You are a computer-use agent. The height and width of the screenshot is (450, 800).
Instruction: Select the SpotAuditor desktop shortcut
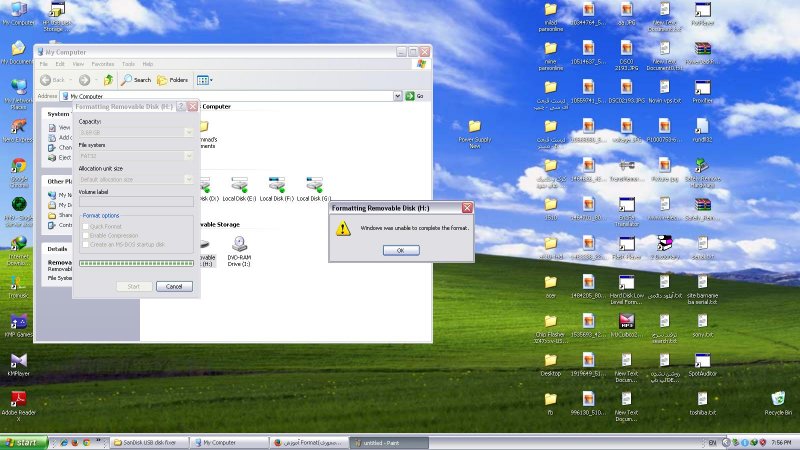tap(703, 364)
